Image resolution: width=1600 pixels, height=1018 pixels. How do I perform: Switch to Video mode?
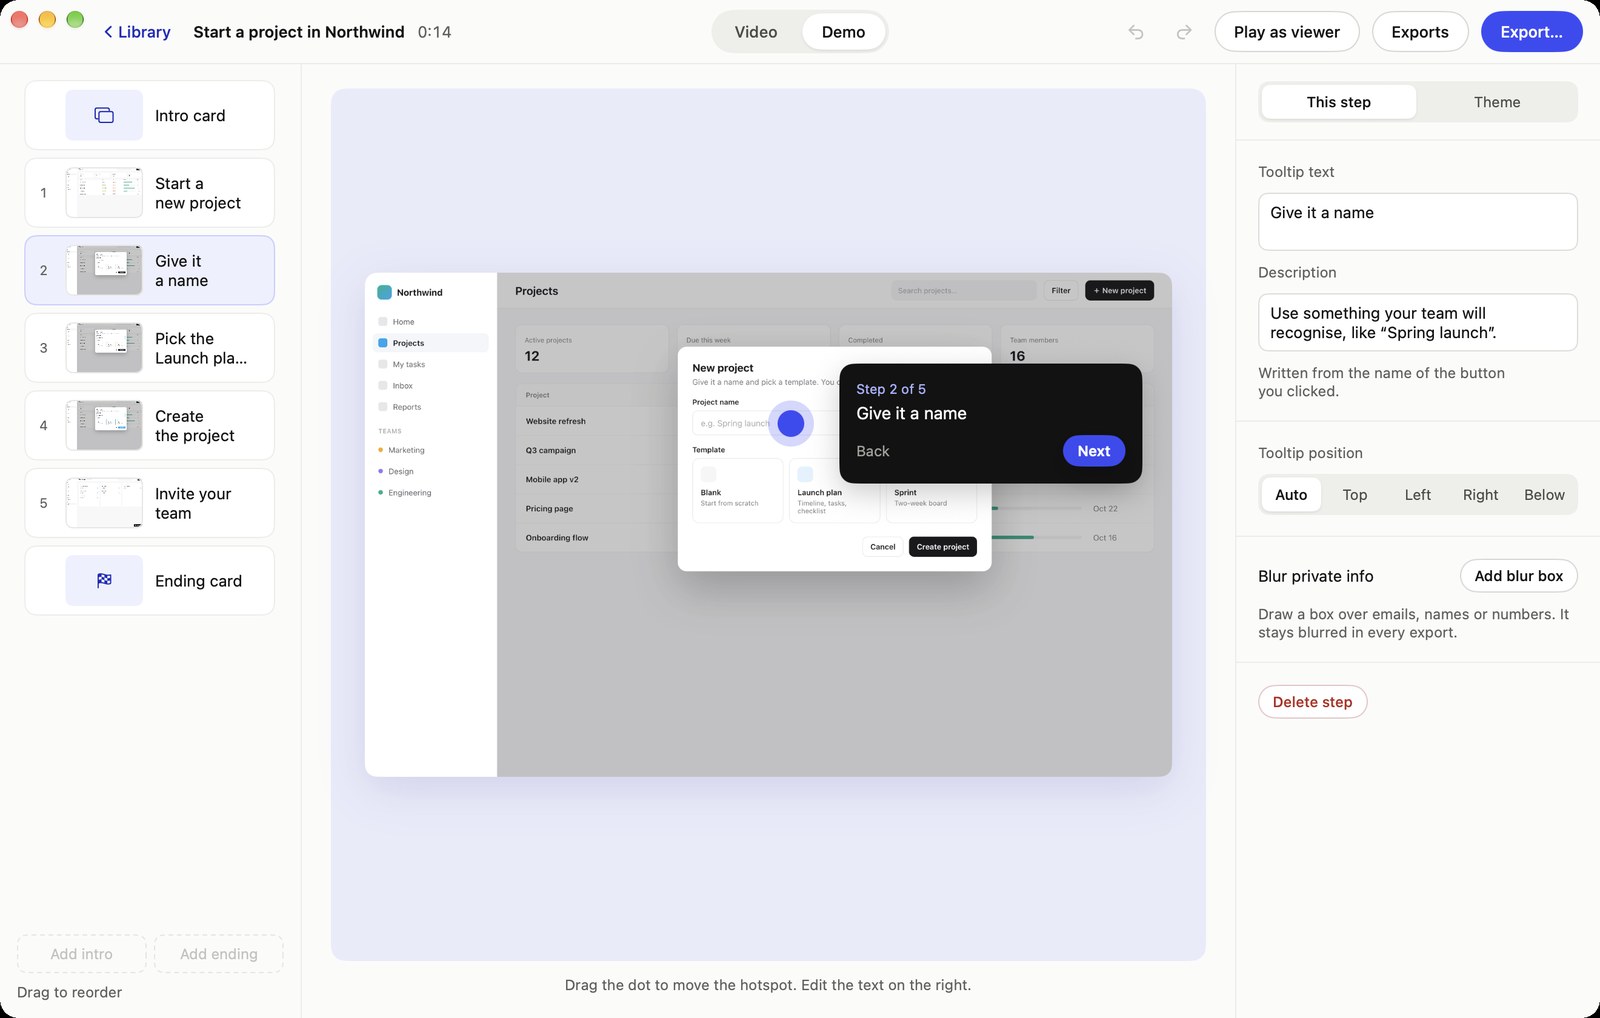click(756, 32)
